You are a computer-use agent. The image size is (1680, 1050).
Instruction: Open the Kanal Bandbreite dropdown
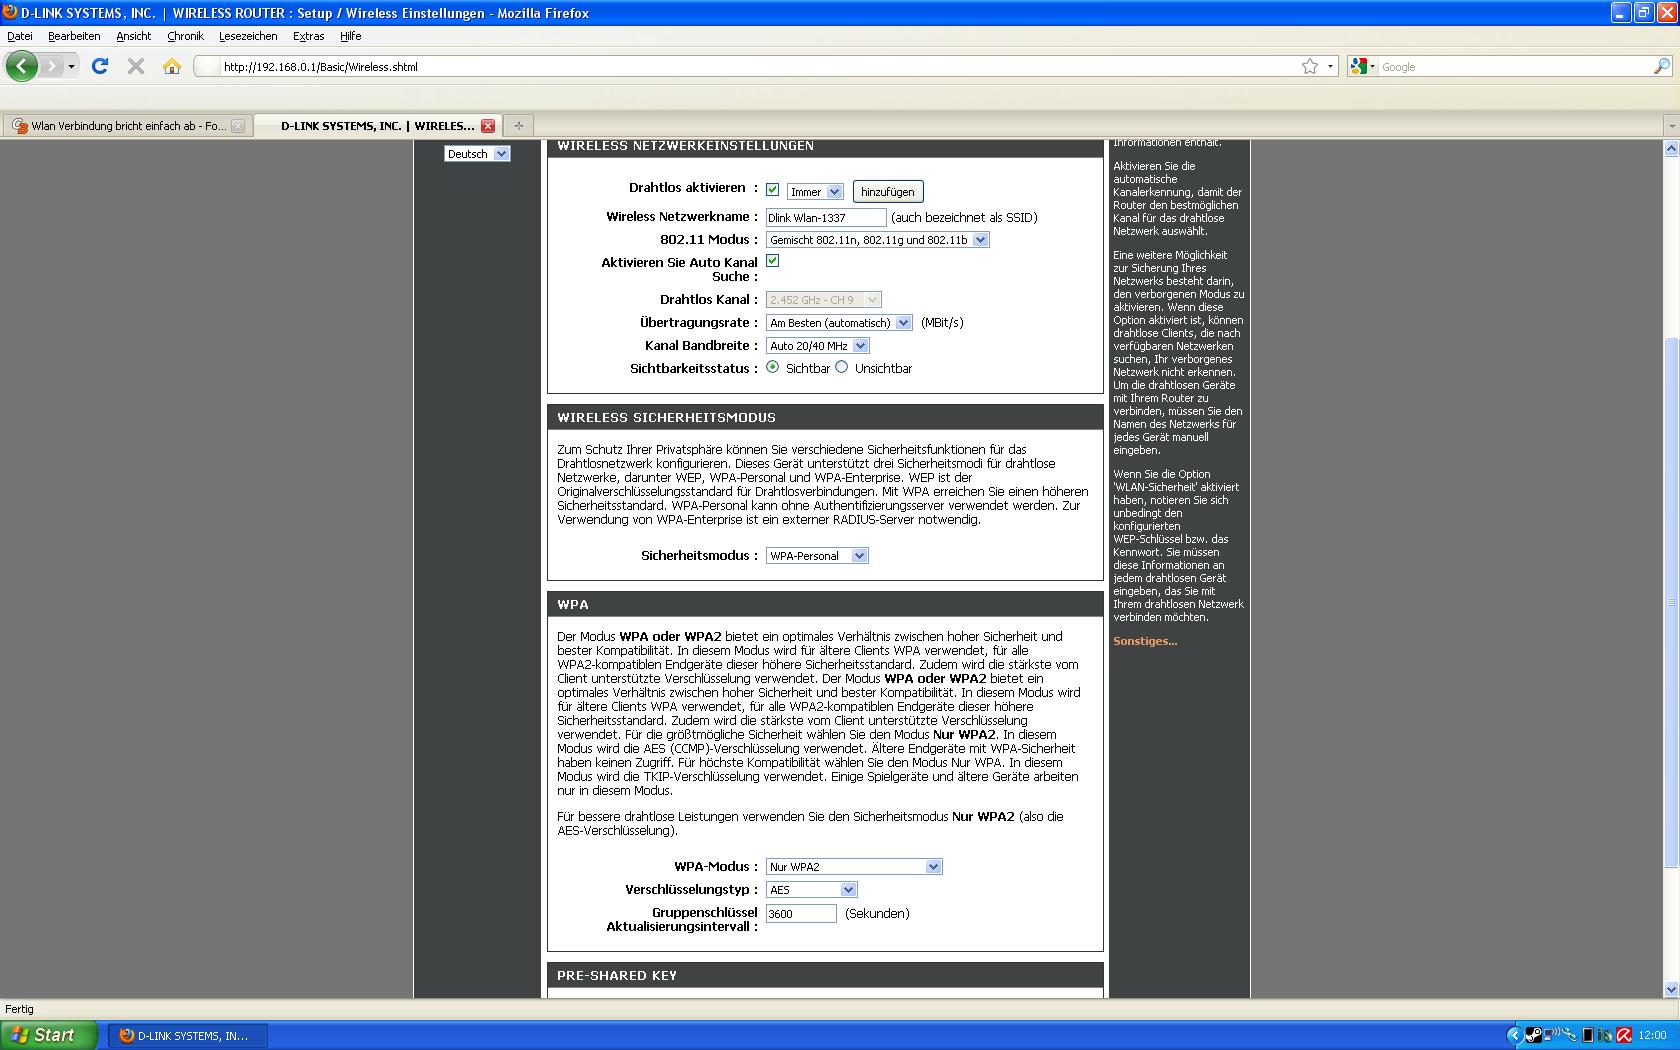(817, 346)
